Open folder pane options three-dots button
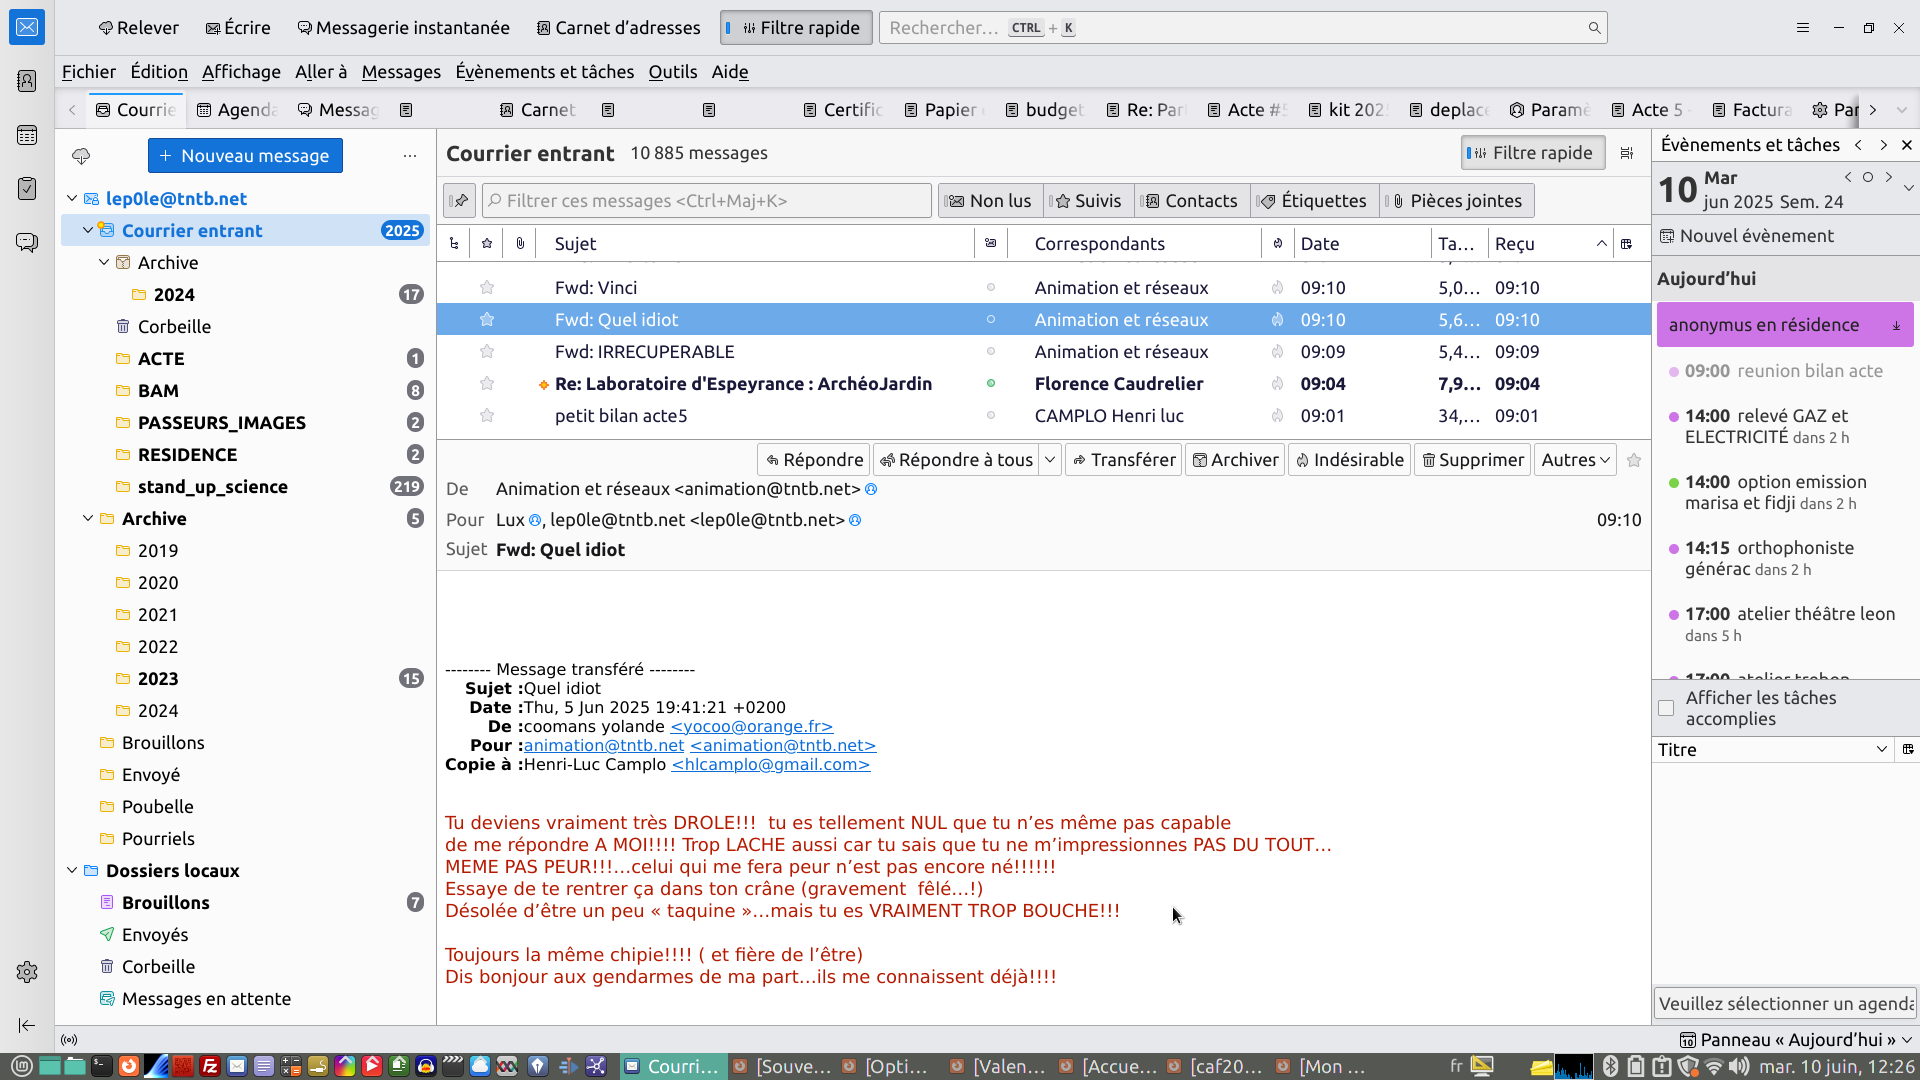The height and width of the screenshot is (1080, 1920). [x=410, y=156]
